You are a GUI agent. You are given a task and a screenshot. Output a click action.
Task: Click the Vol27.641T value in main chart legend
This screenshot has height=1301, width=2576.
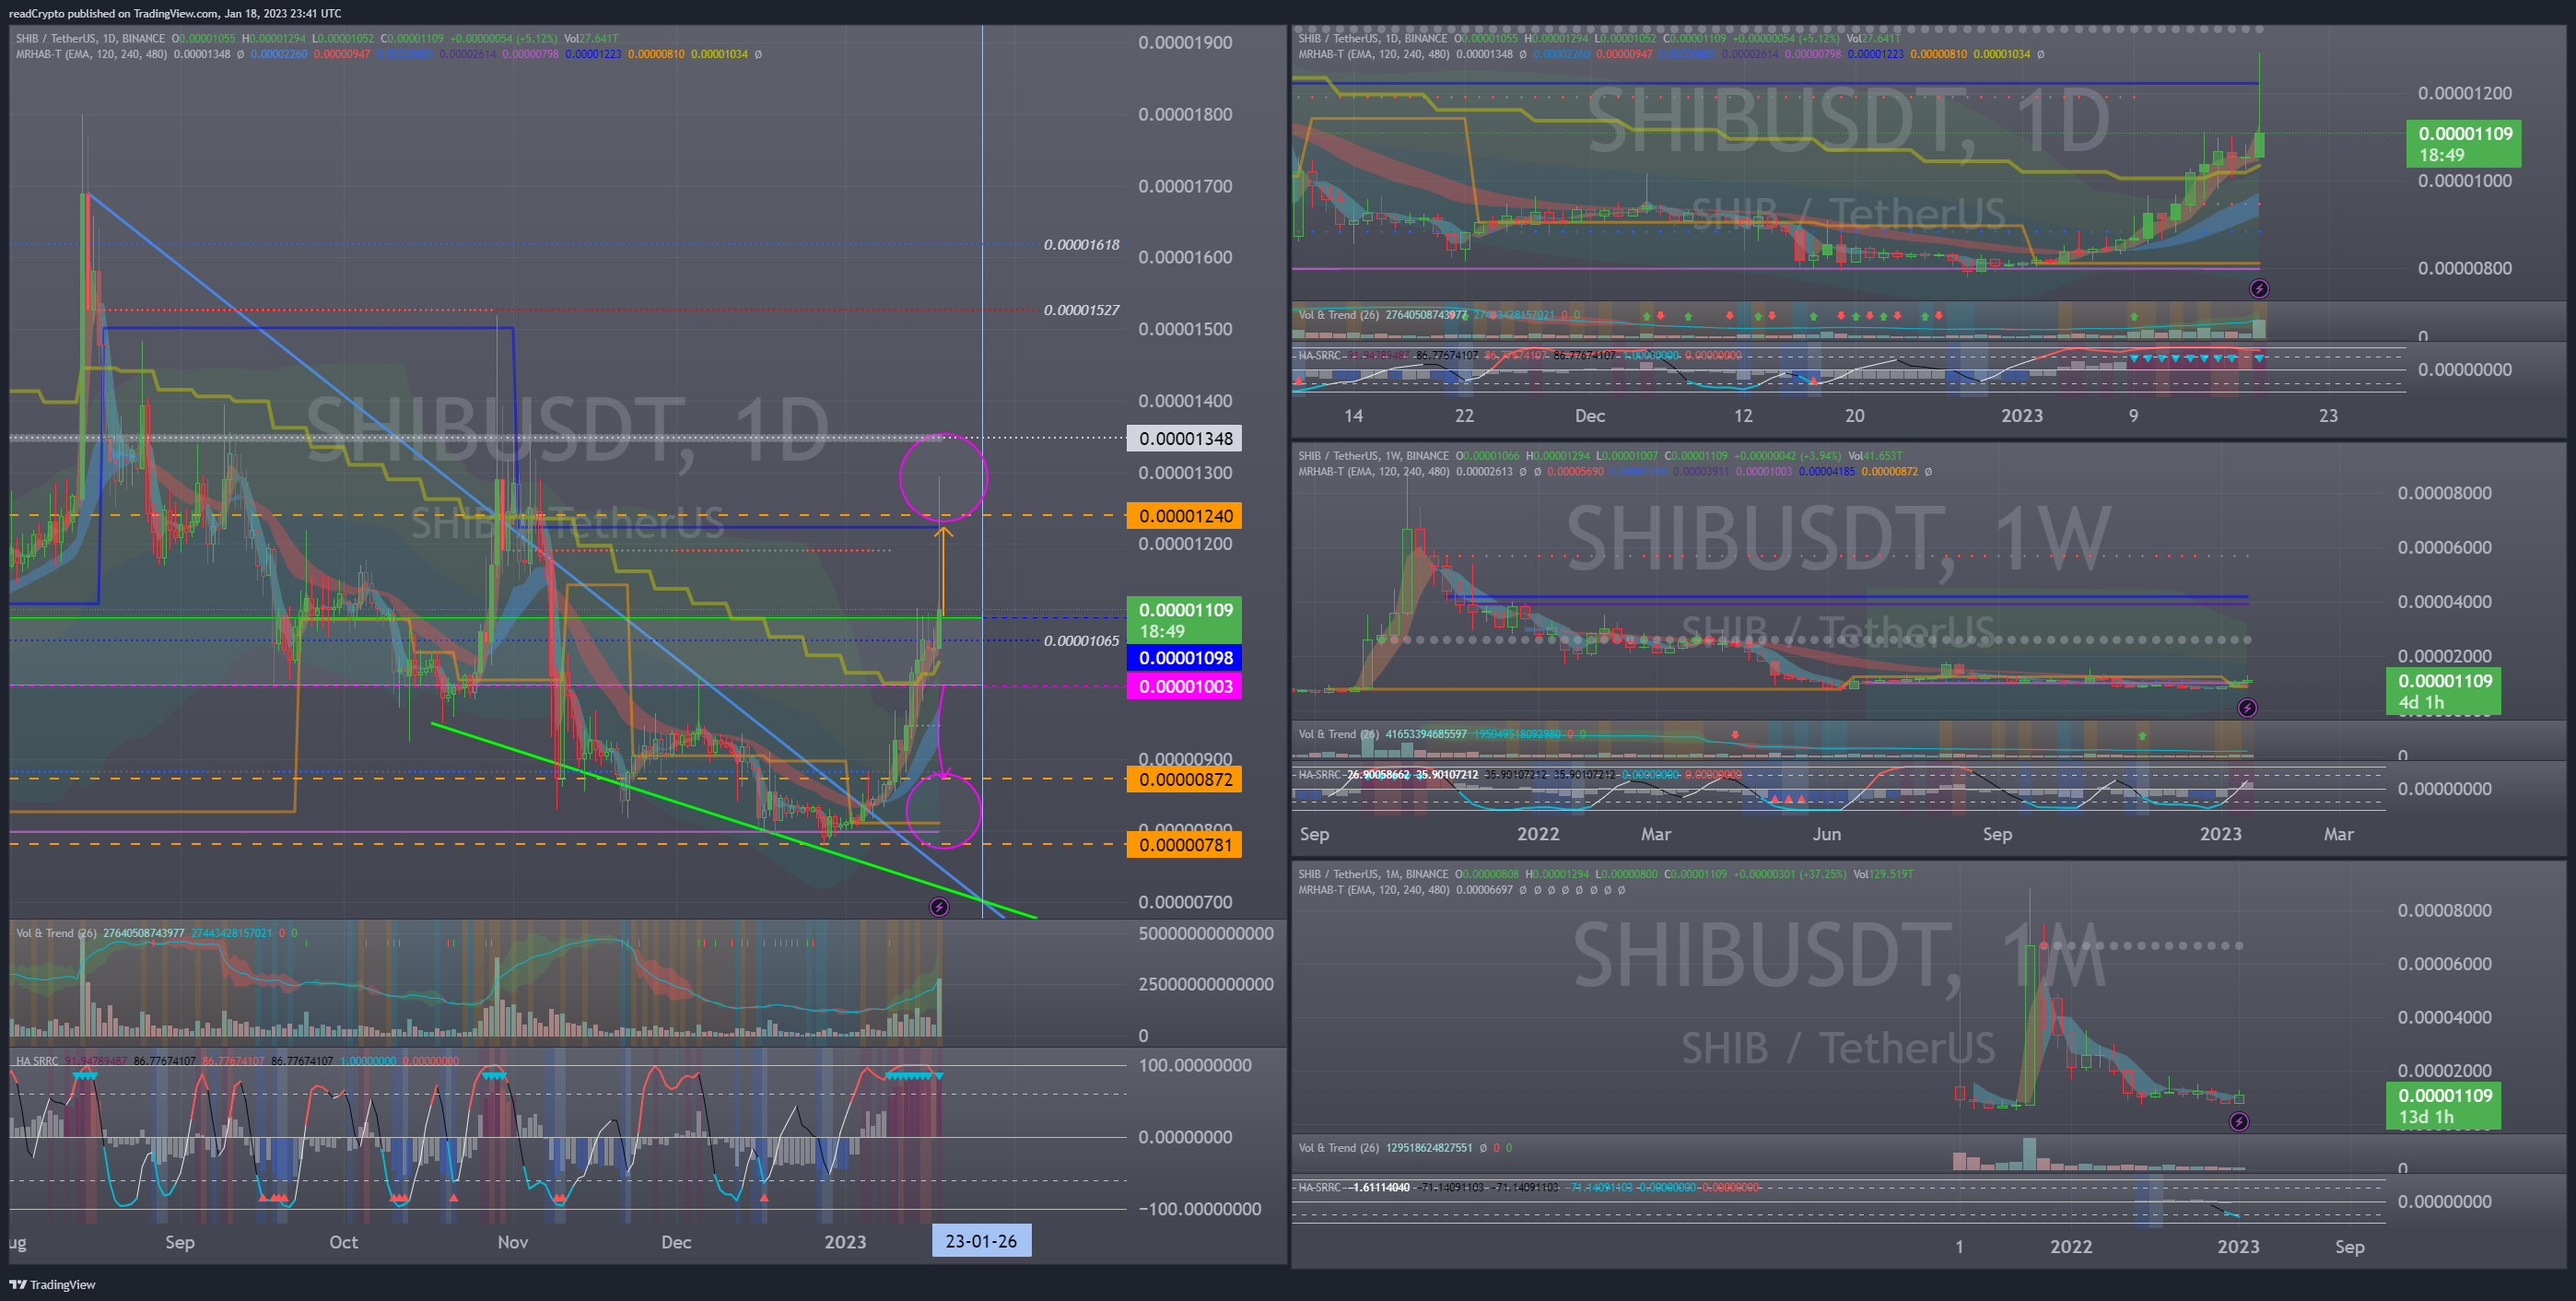(591, 39)
